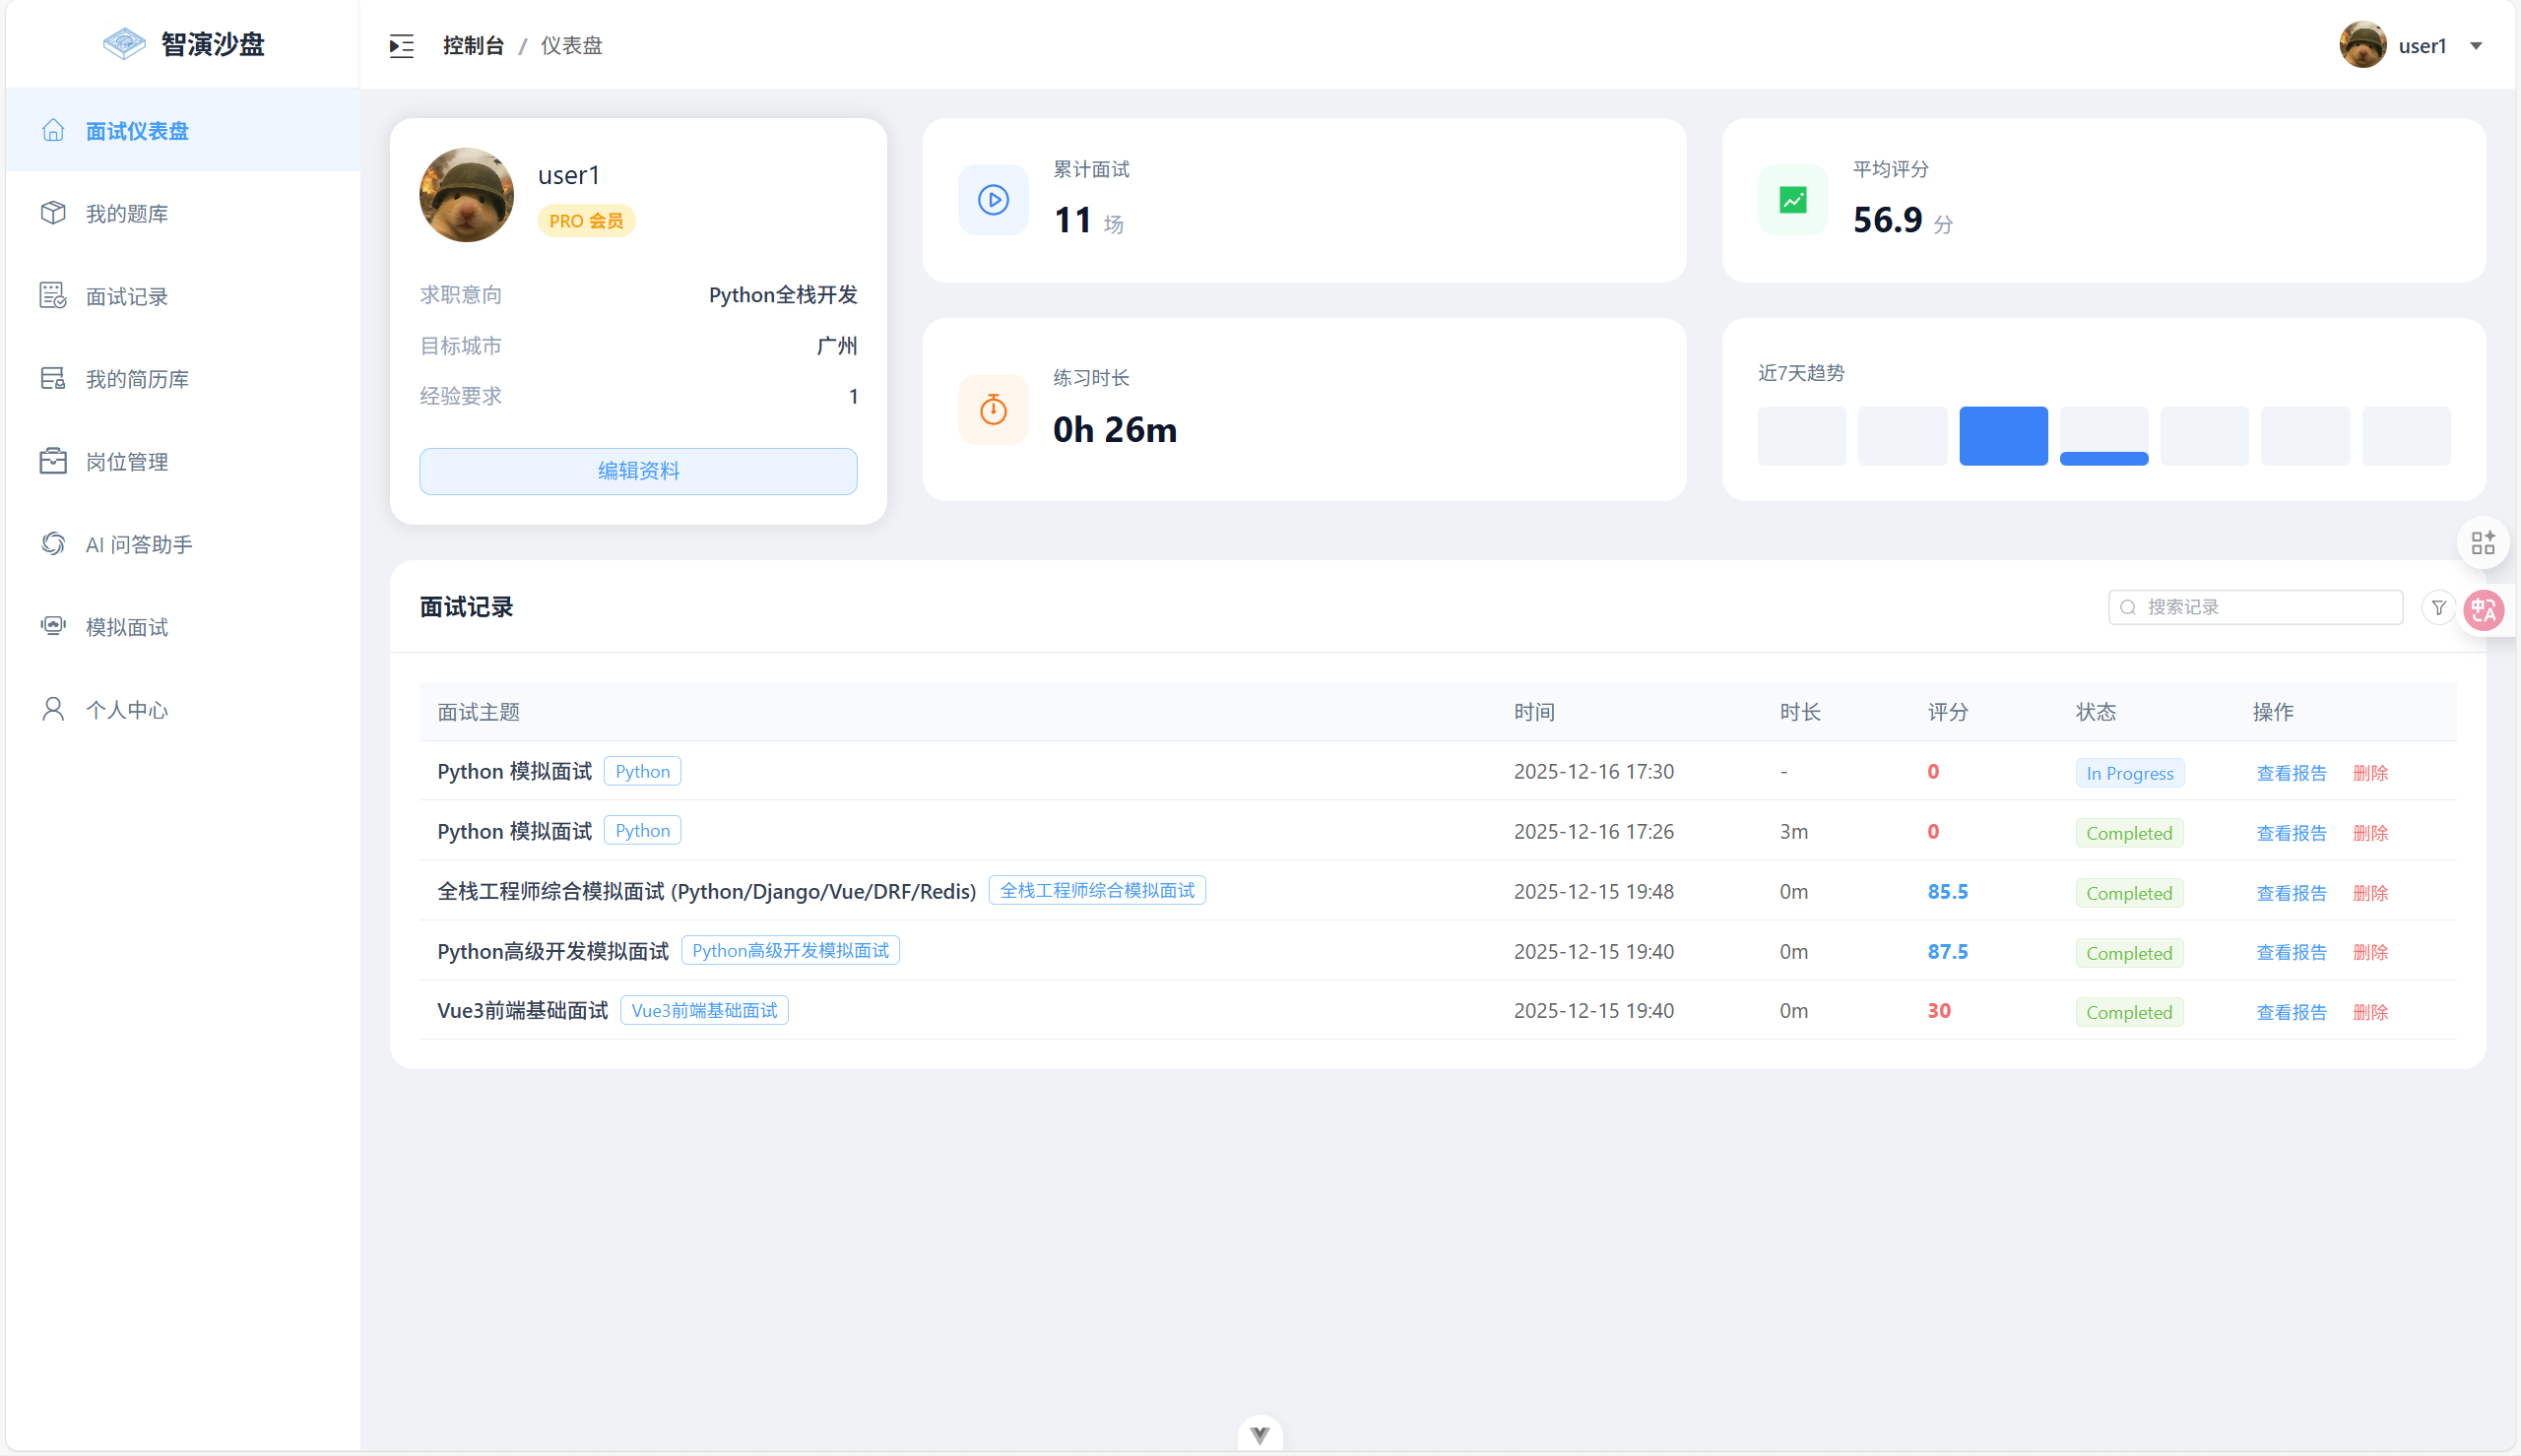Viewport: 2521px width, 1456px height.
Task: Open 我的题库 in the sidebar
Action: click(x=127, y=214)
